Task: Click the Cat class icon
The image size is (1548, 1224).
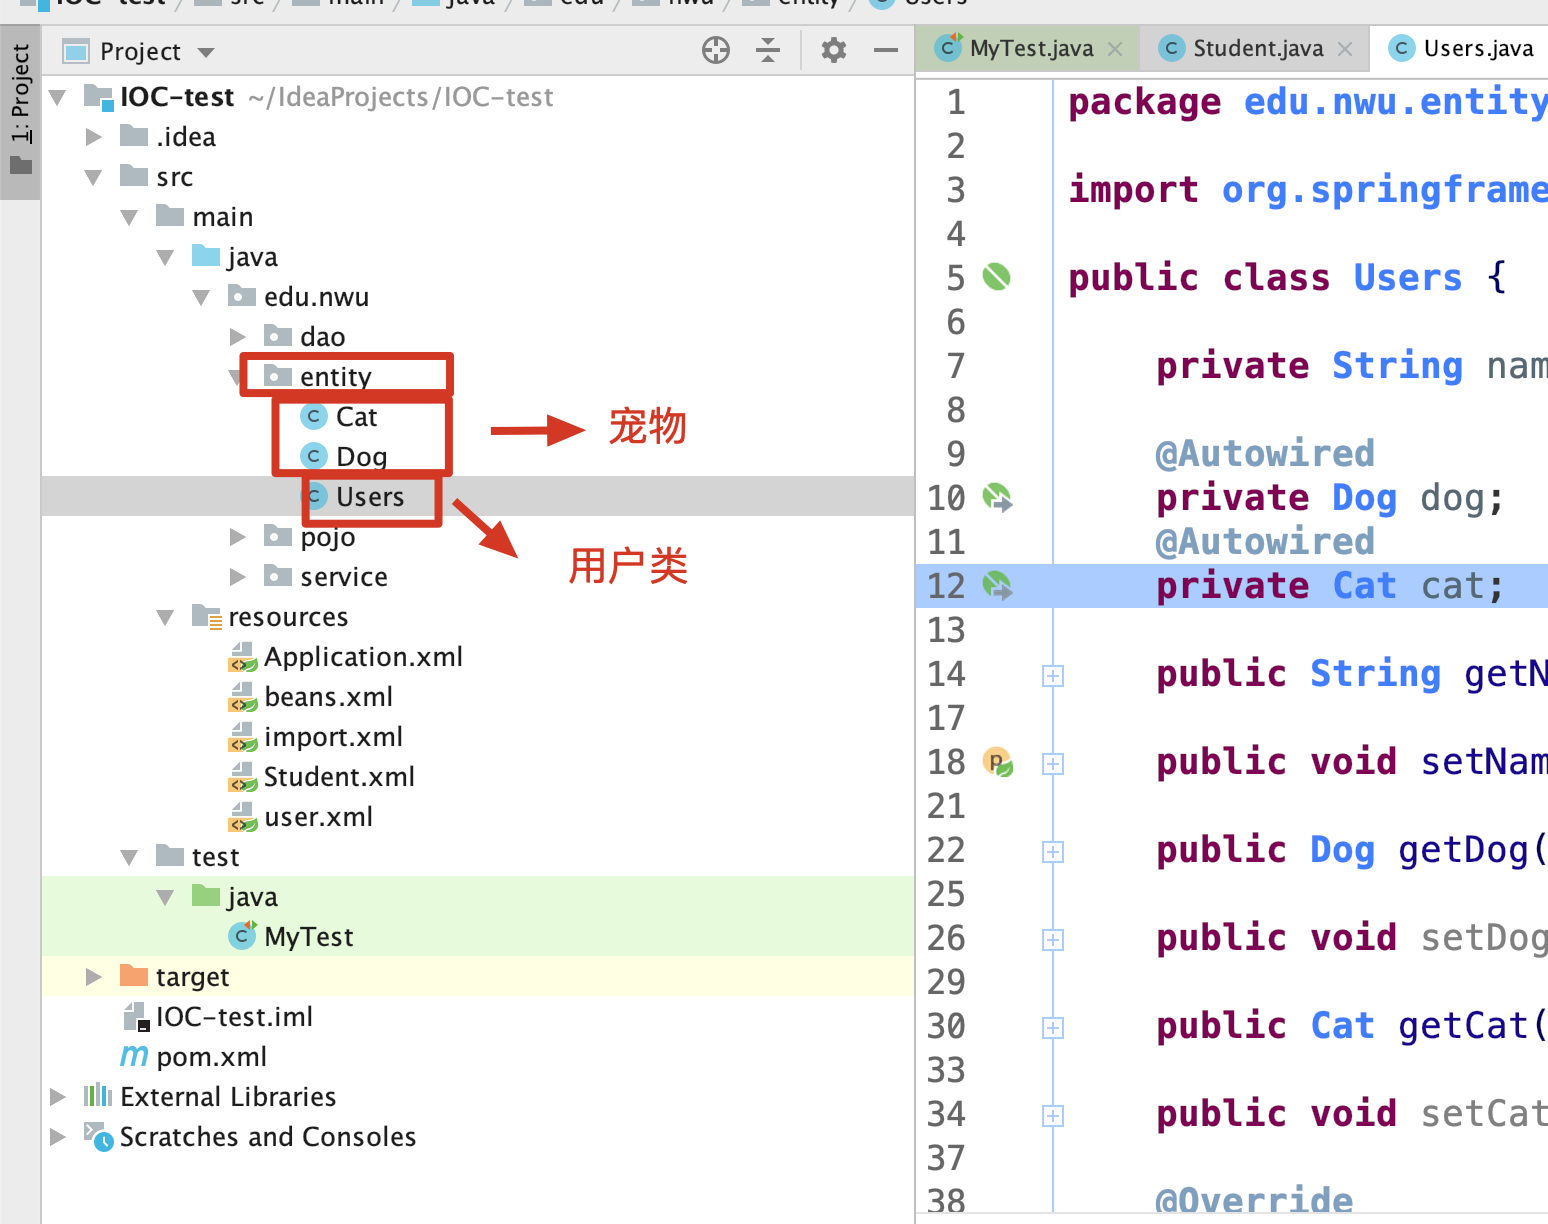Action: click(314, 416)
